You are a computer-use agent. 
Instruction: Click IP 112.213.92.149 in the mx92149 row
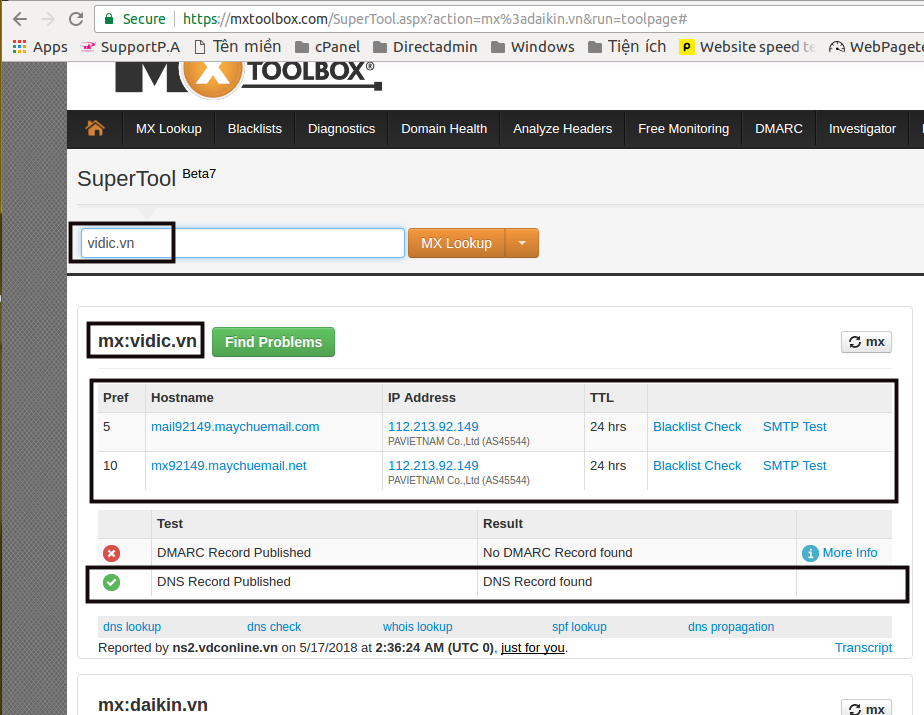pos(433,466)
